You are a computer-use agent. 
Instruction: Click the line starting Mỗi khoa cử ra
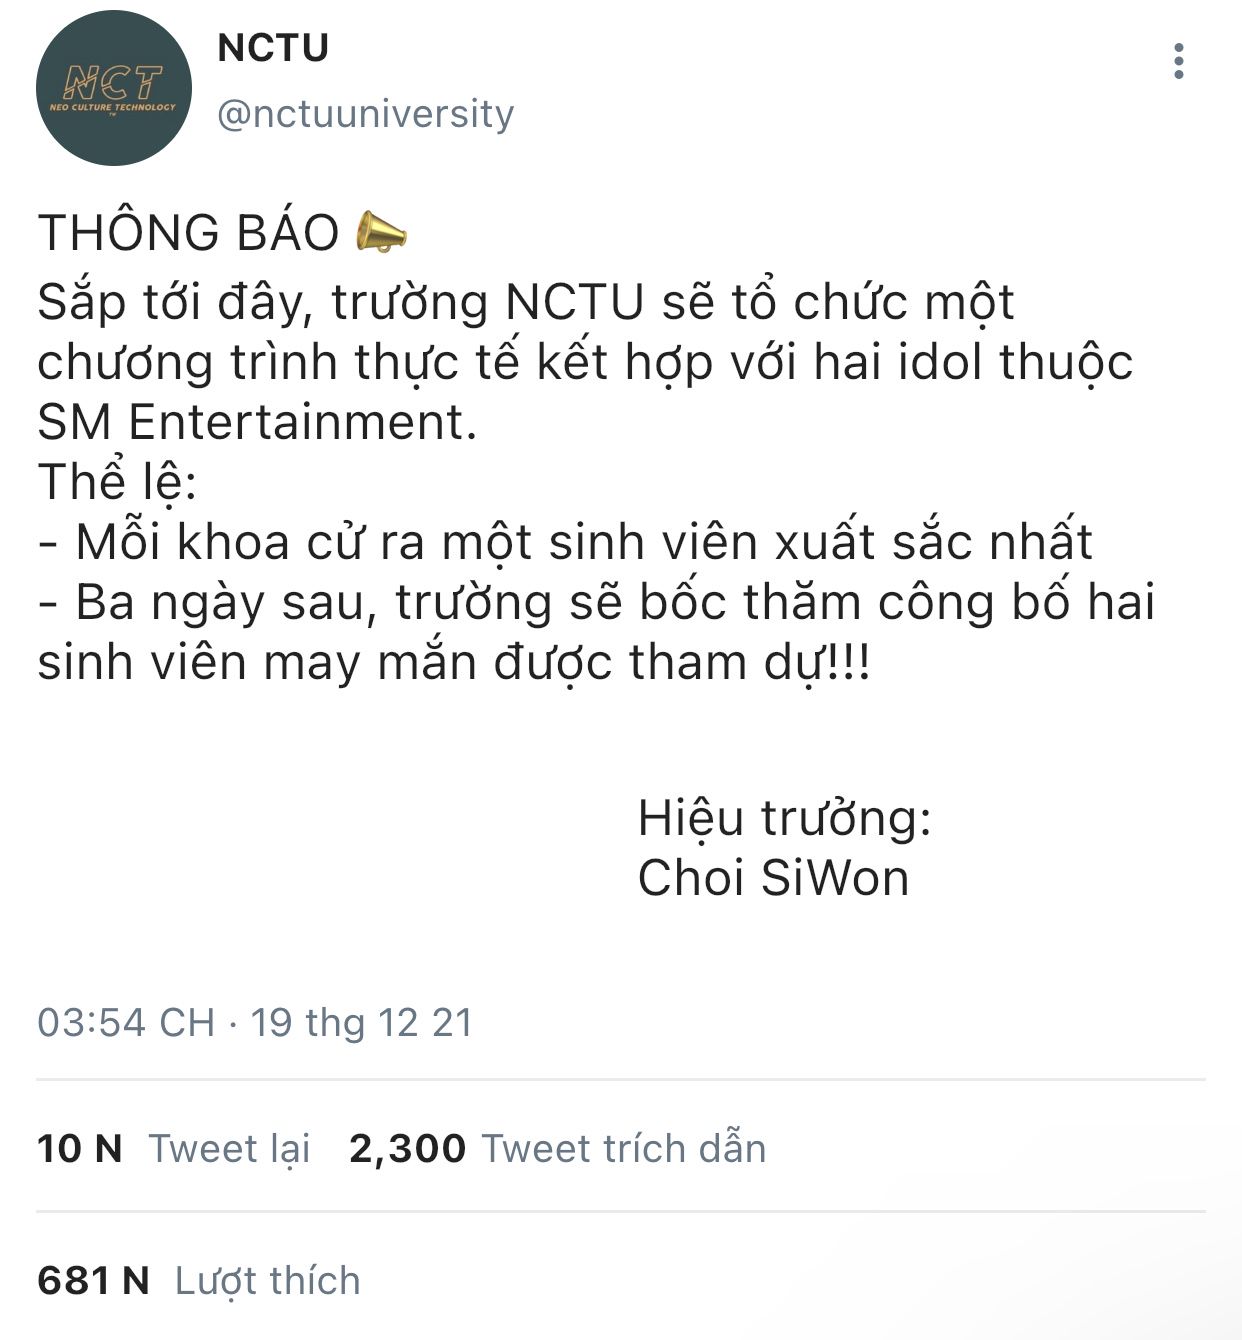pyautogui.click(x=565, y=542)
